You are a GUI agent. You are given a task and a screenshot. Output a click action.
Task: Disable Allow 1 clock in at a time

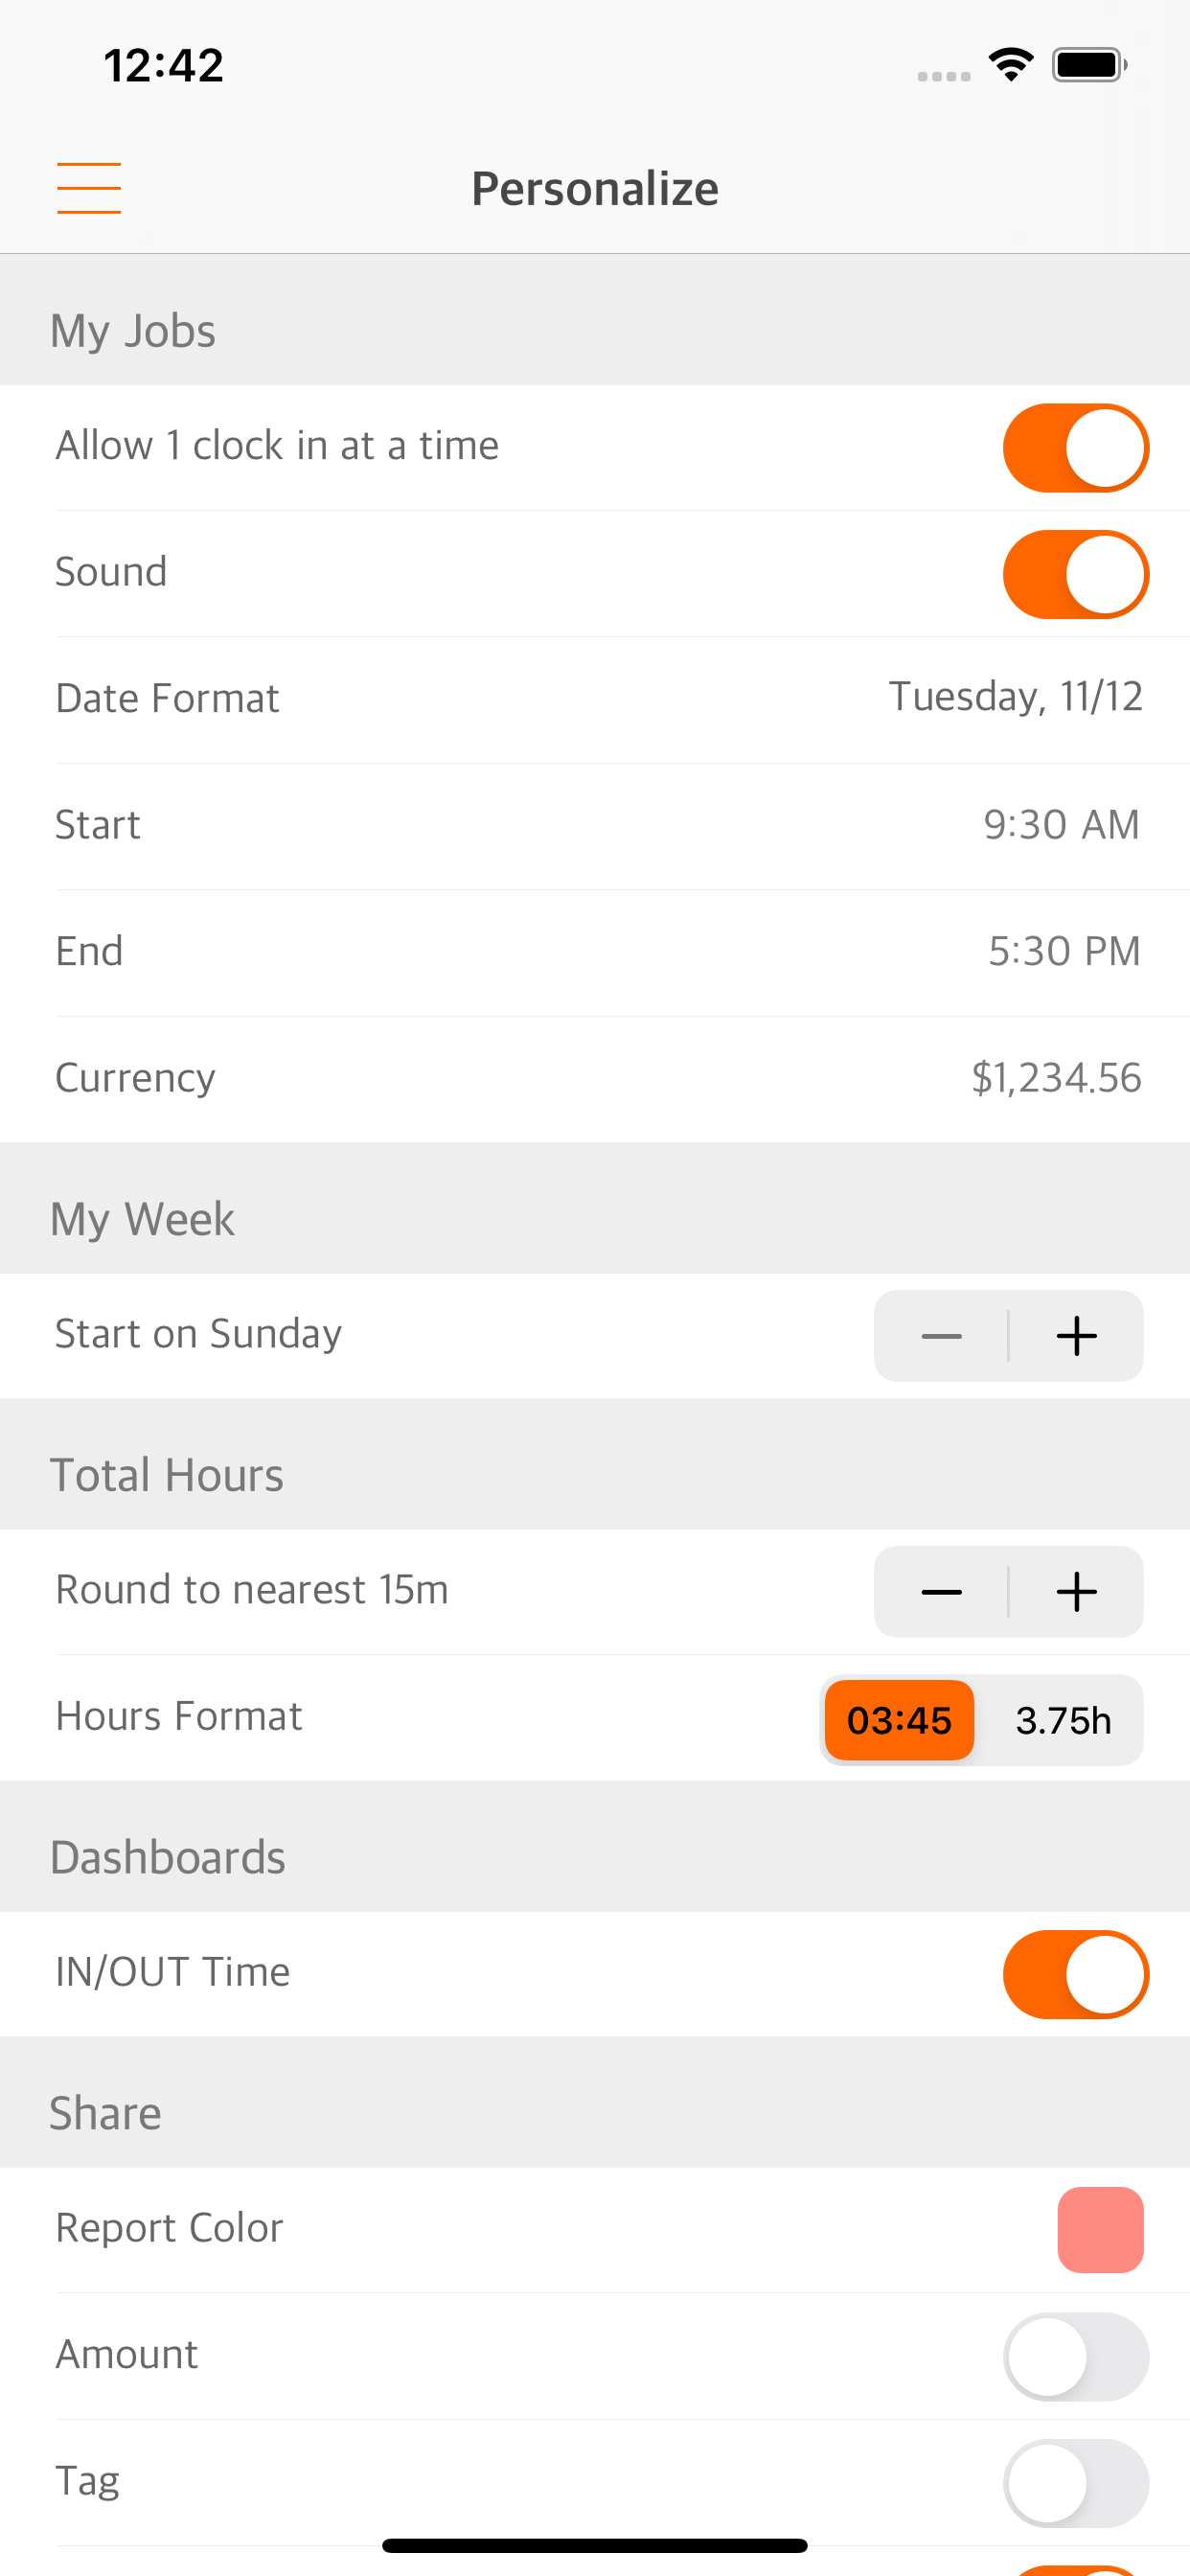pos(1076,448)
